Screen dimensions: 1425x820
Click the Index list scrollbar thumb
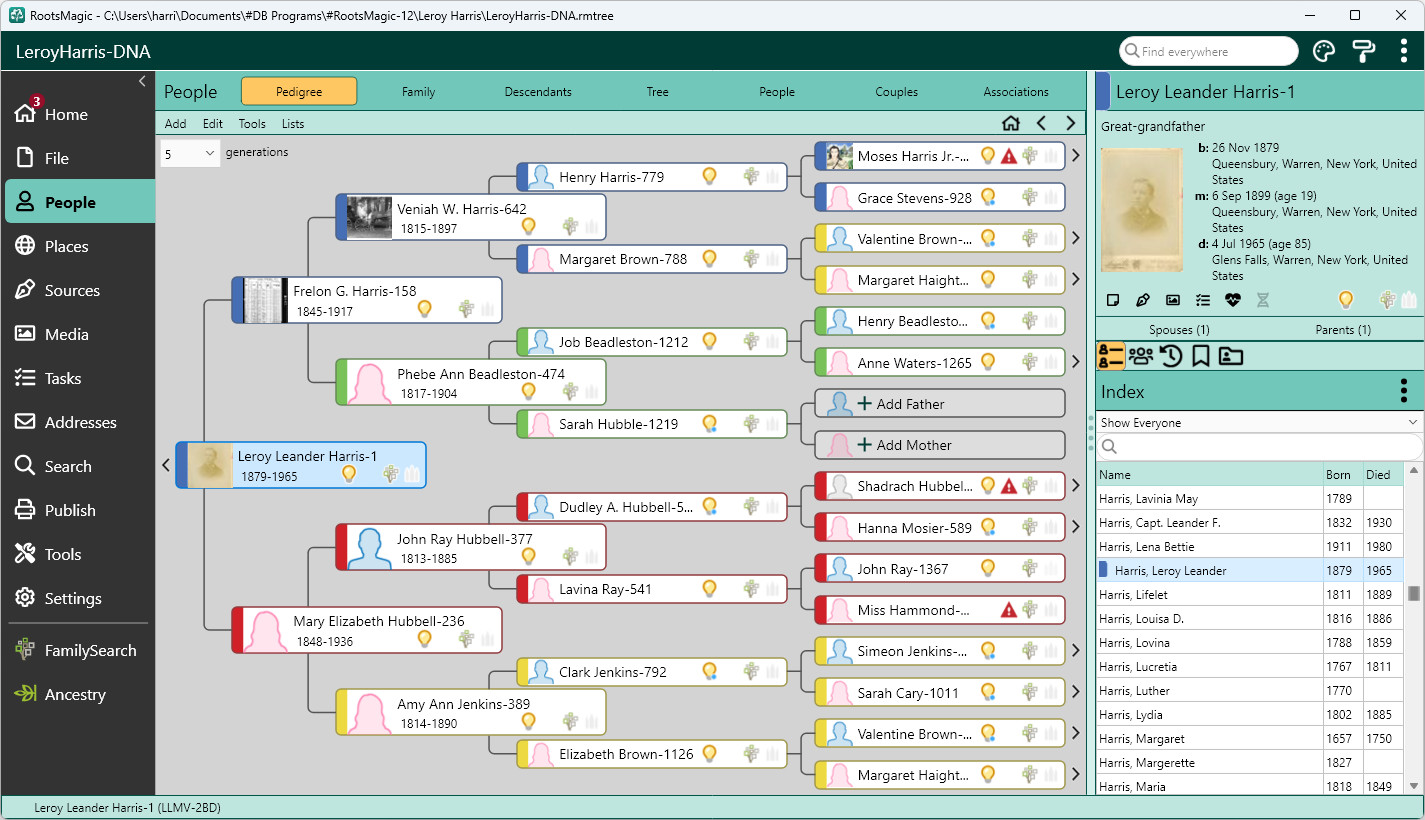click(x=1414, y=594)
